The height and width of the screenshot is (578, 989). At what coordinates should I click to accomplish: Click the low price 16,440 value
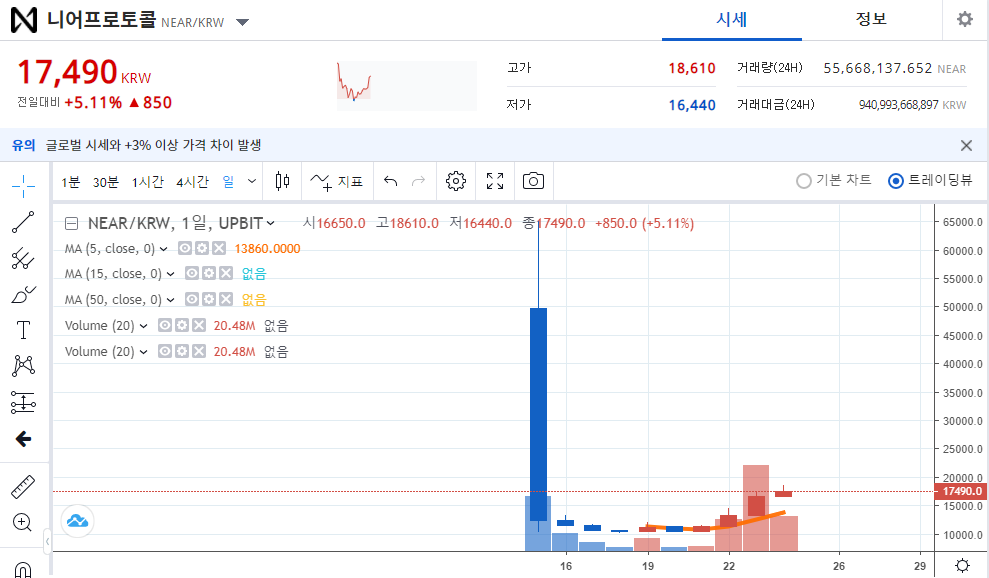point(692,105)
